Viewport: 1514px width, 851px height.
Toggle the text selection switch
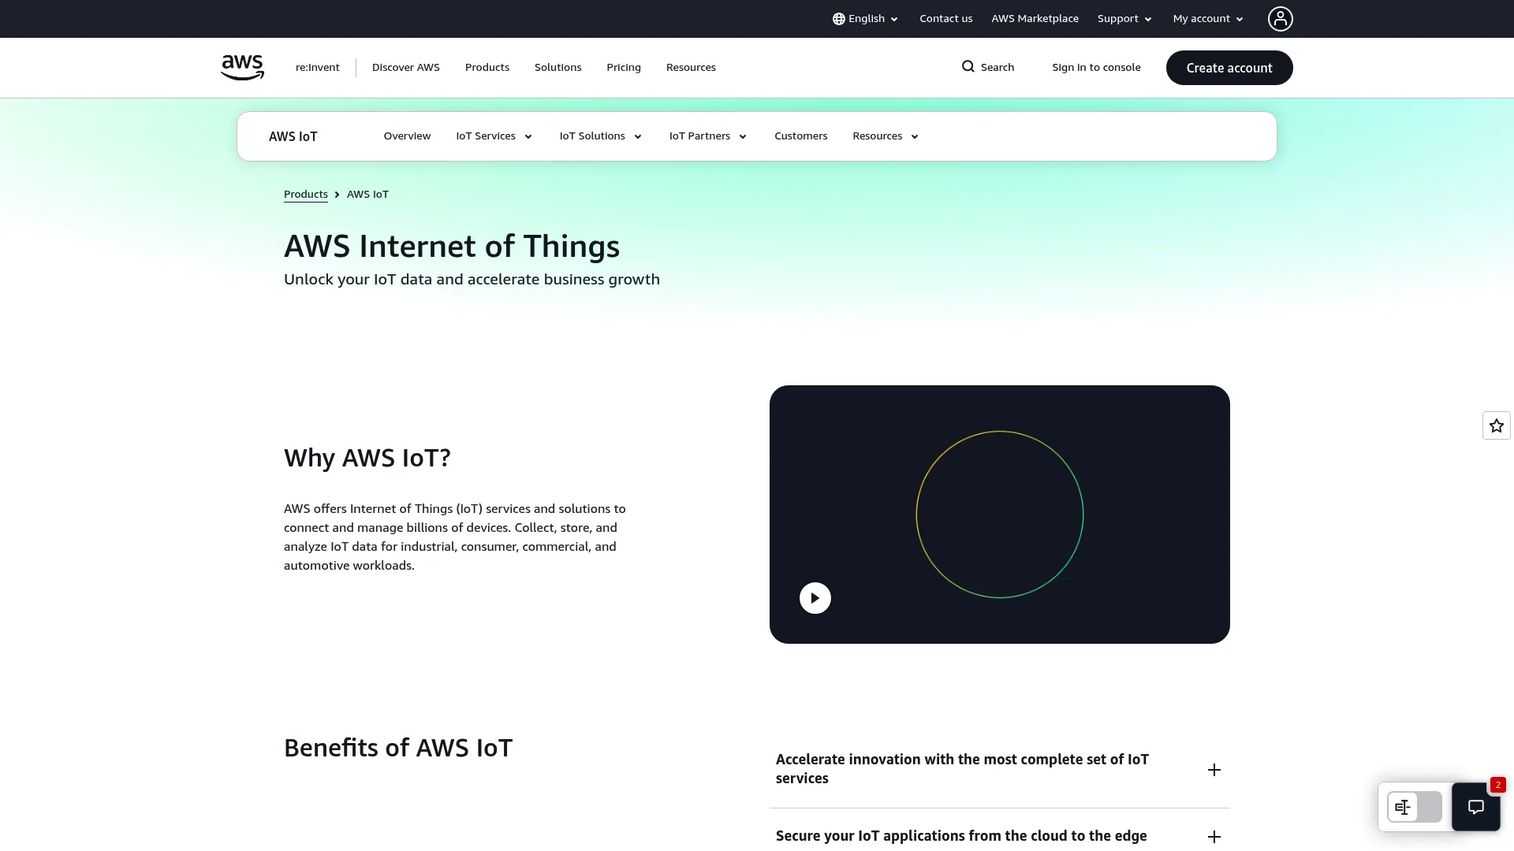coord(1414,807)
